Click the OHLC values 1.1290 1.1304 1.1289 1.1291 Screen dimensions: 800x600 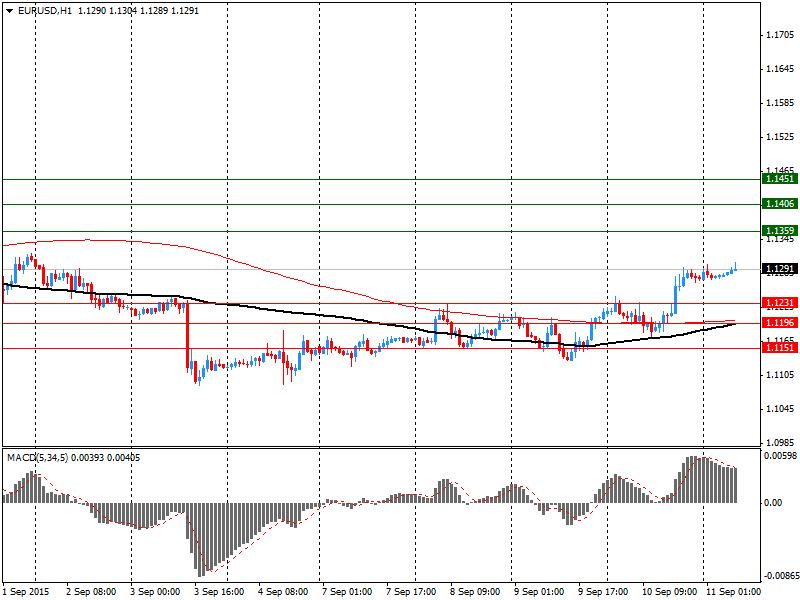coord(138,11)
